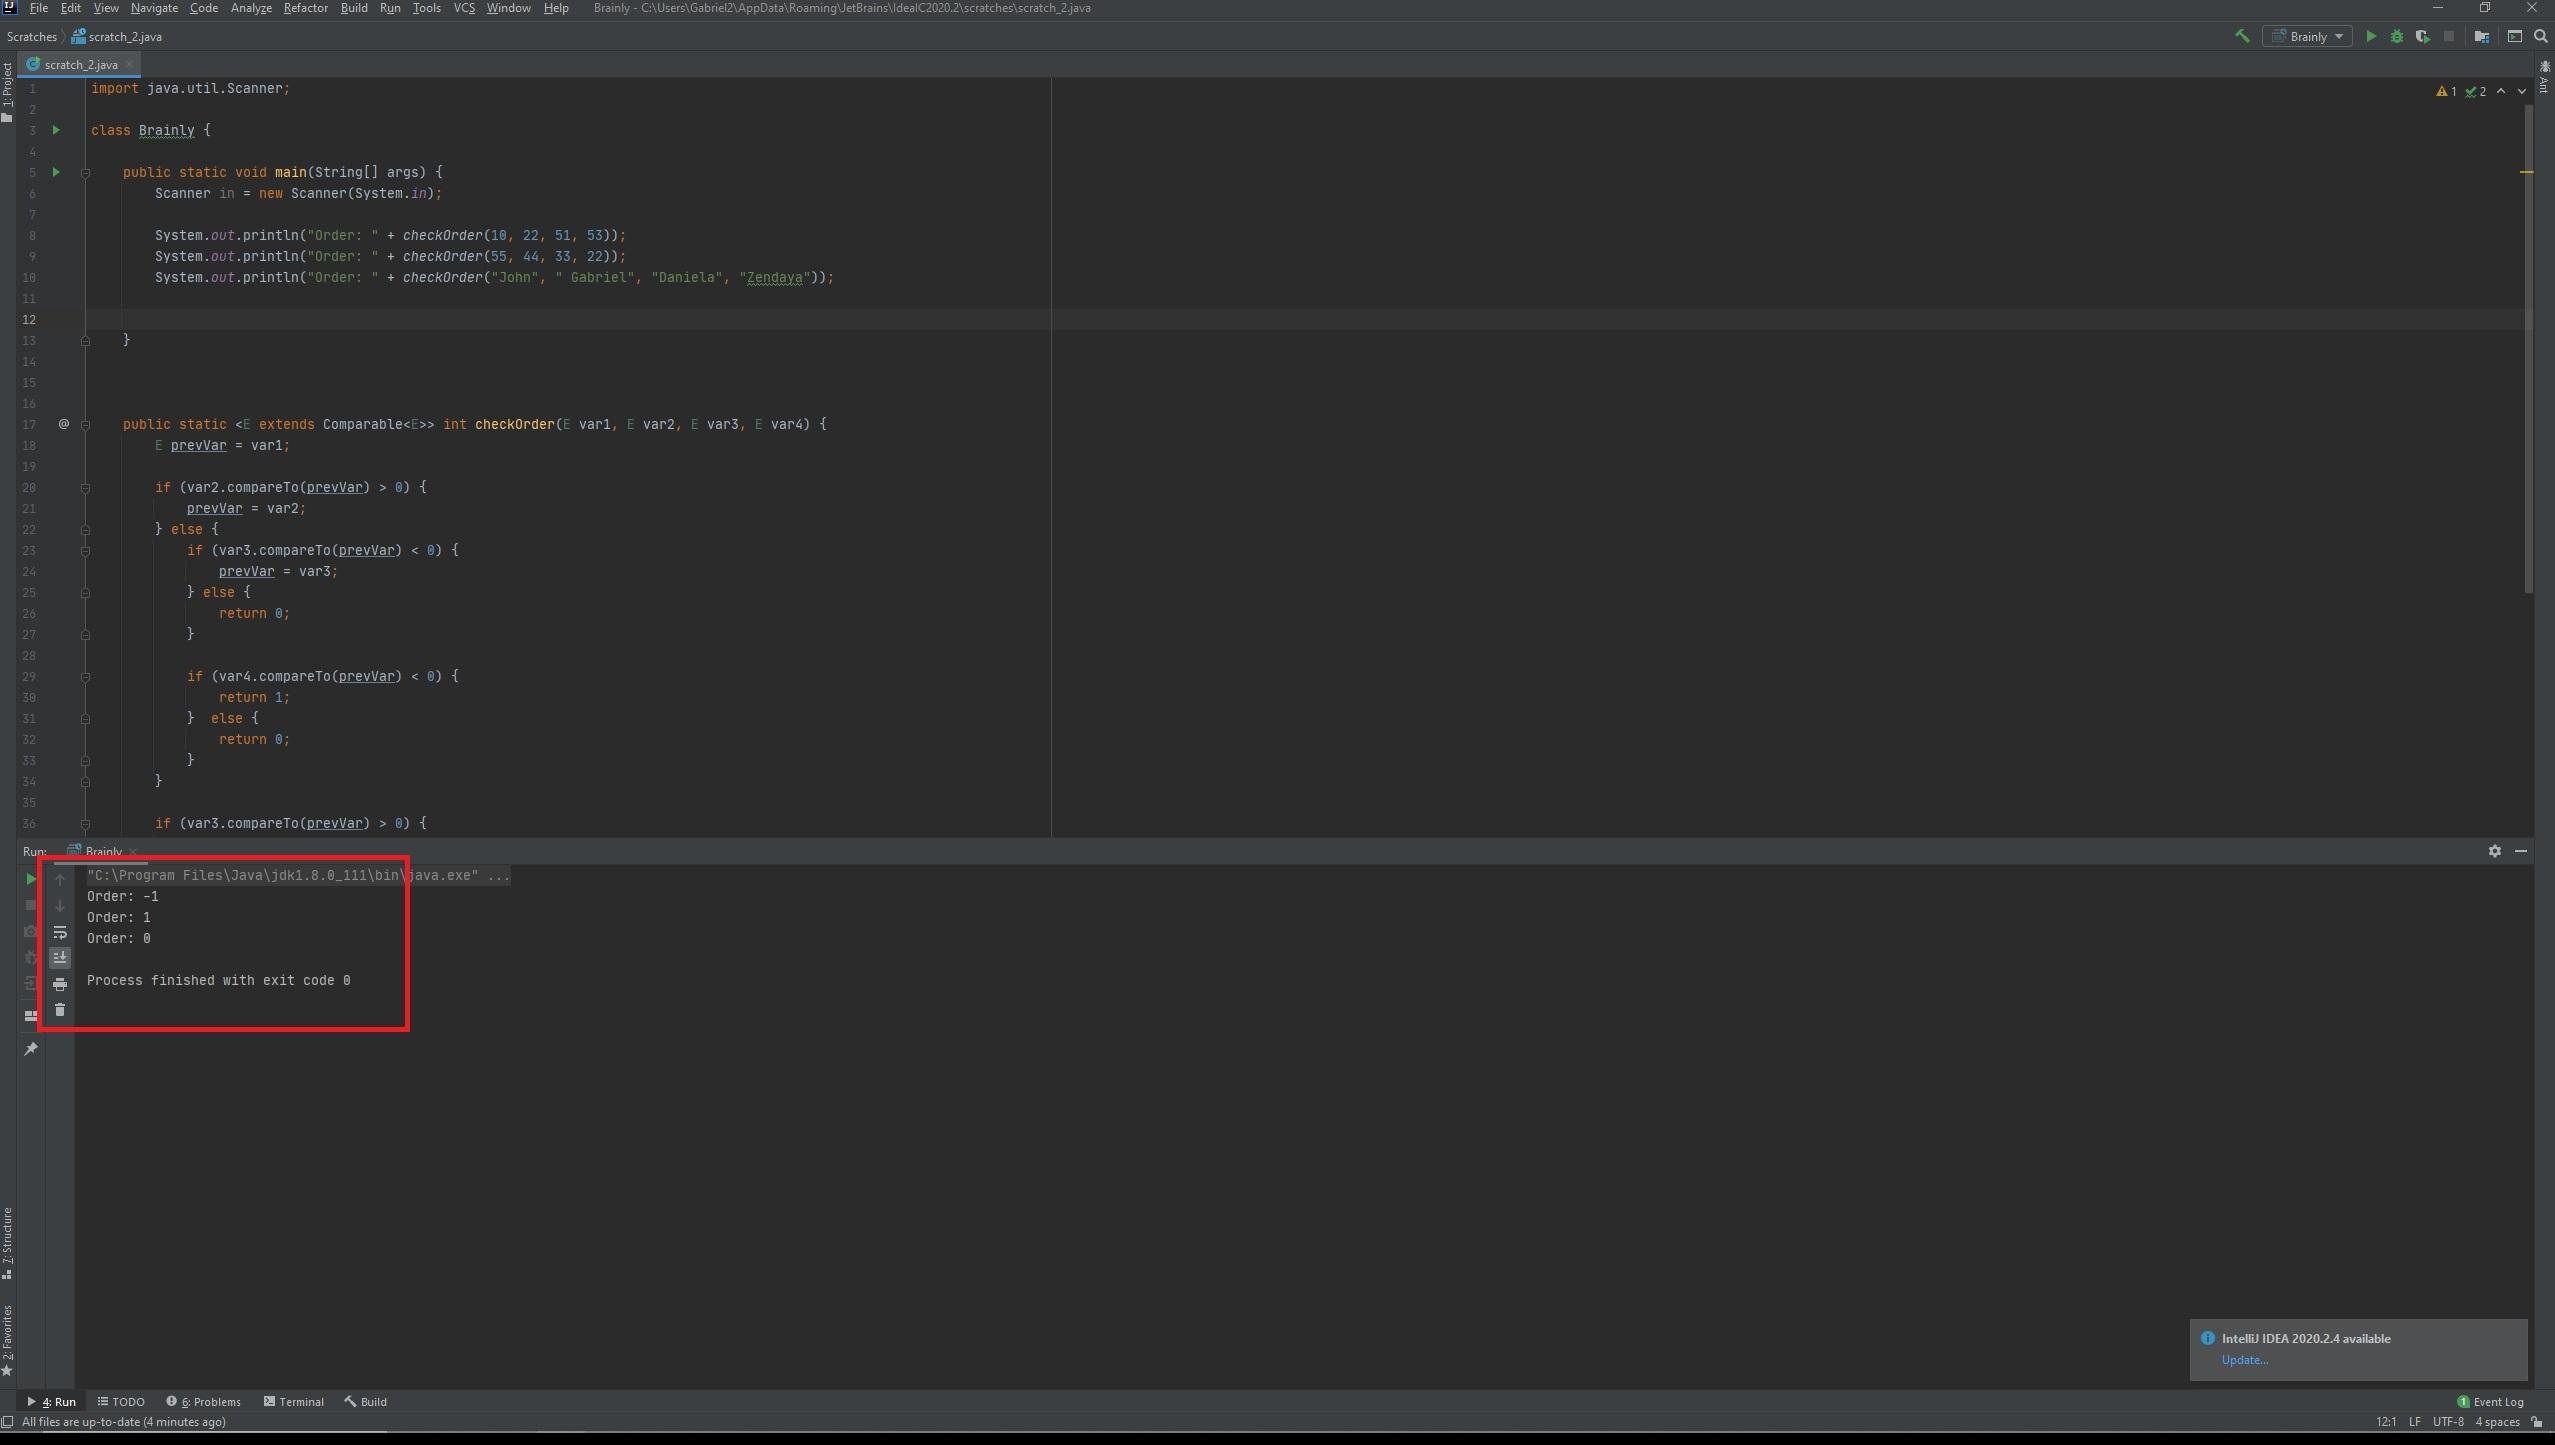The width and height of the screenshot is (2555, 1445).
Task: Open the Event Log button
Action: (2490, 1402)
